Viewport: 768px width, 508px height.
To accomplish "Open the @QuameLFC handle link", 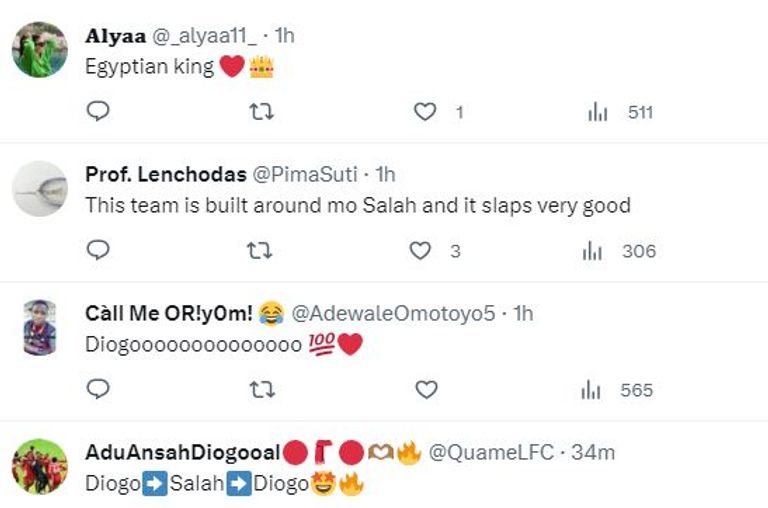I will coord(491,452).
